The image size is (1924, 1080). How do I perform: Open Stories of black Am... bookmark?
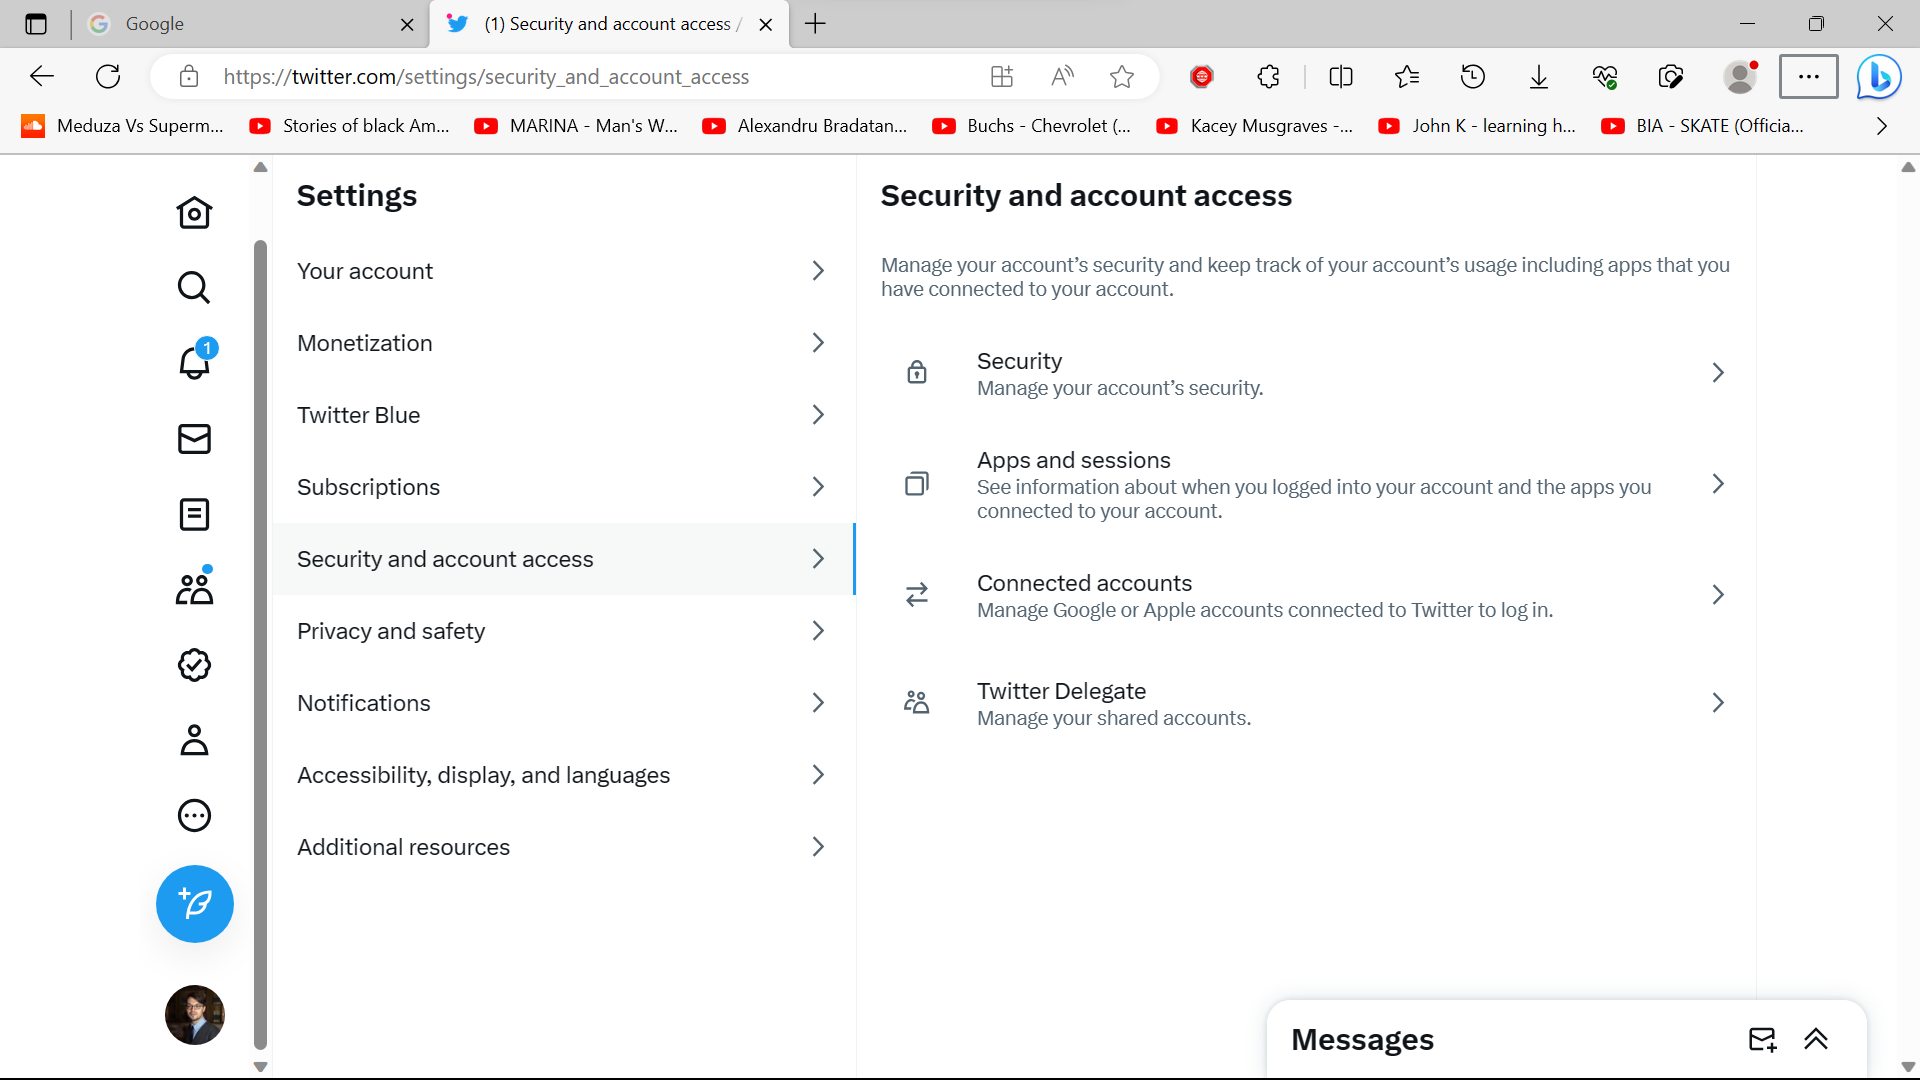point(351,126)
